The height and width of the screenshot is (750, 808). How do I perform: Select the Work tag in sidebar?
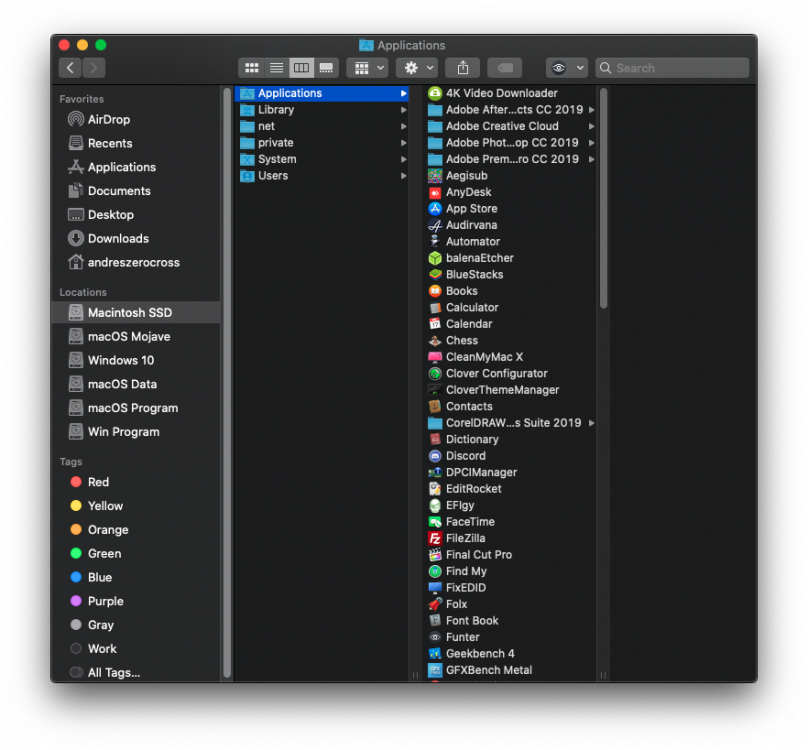(x=137, y=649)
